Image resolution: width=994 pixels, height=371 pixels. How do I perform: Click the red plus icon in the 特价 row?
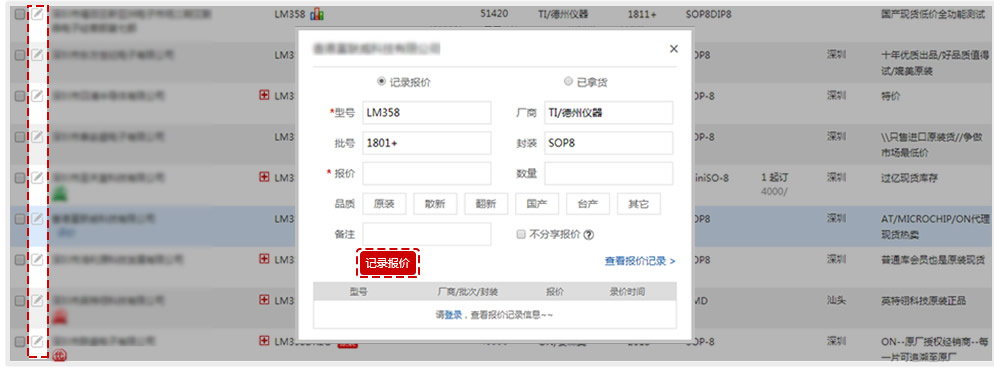point(265,96)
